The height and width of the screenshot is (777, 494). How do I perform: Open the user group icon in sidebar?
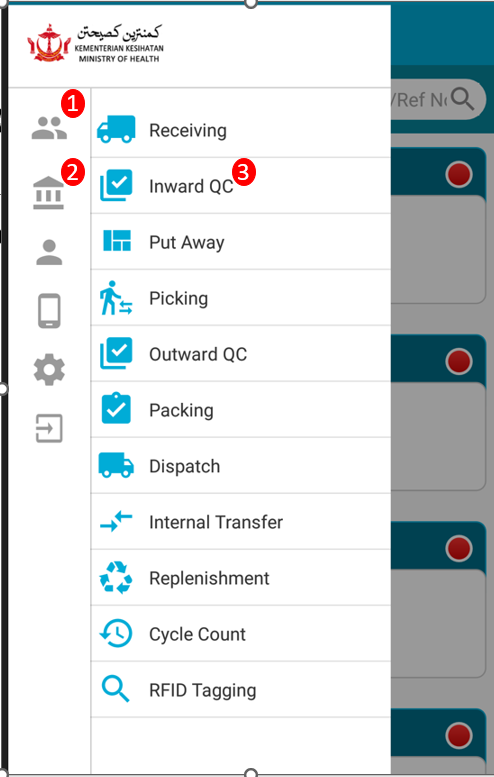[x=49, y=128]
